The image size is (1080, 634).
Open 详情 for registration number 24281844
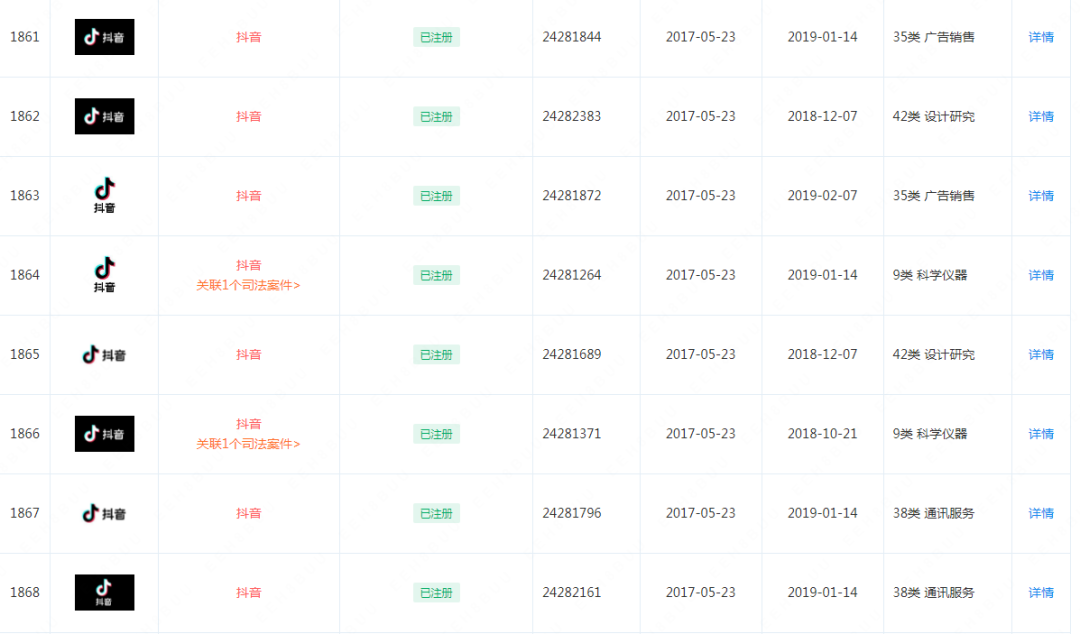coord(1041,37)
